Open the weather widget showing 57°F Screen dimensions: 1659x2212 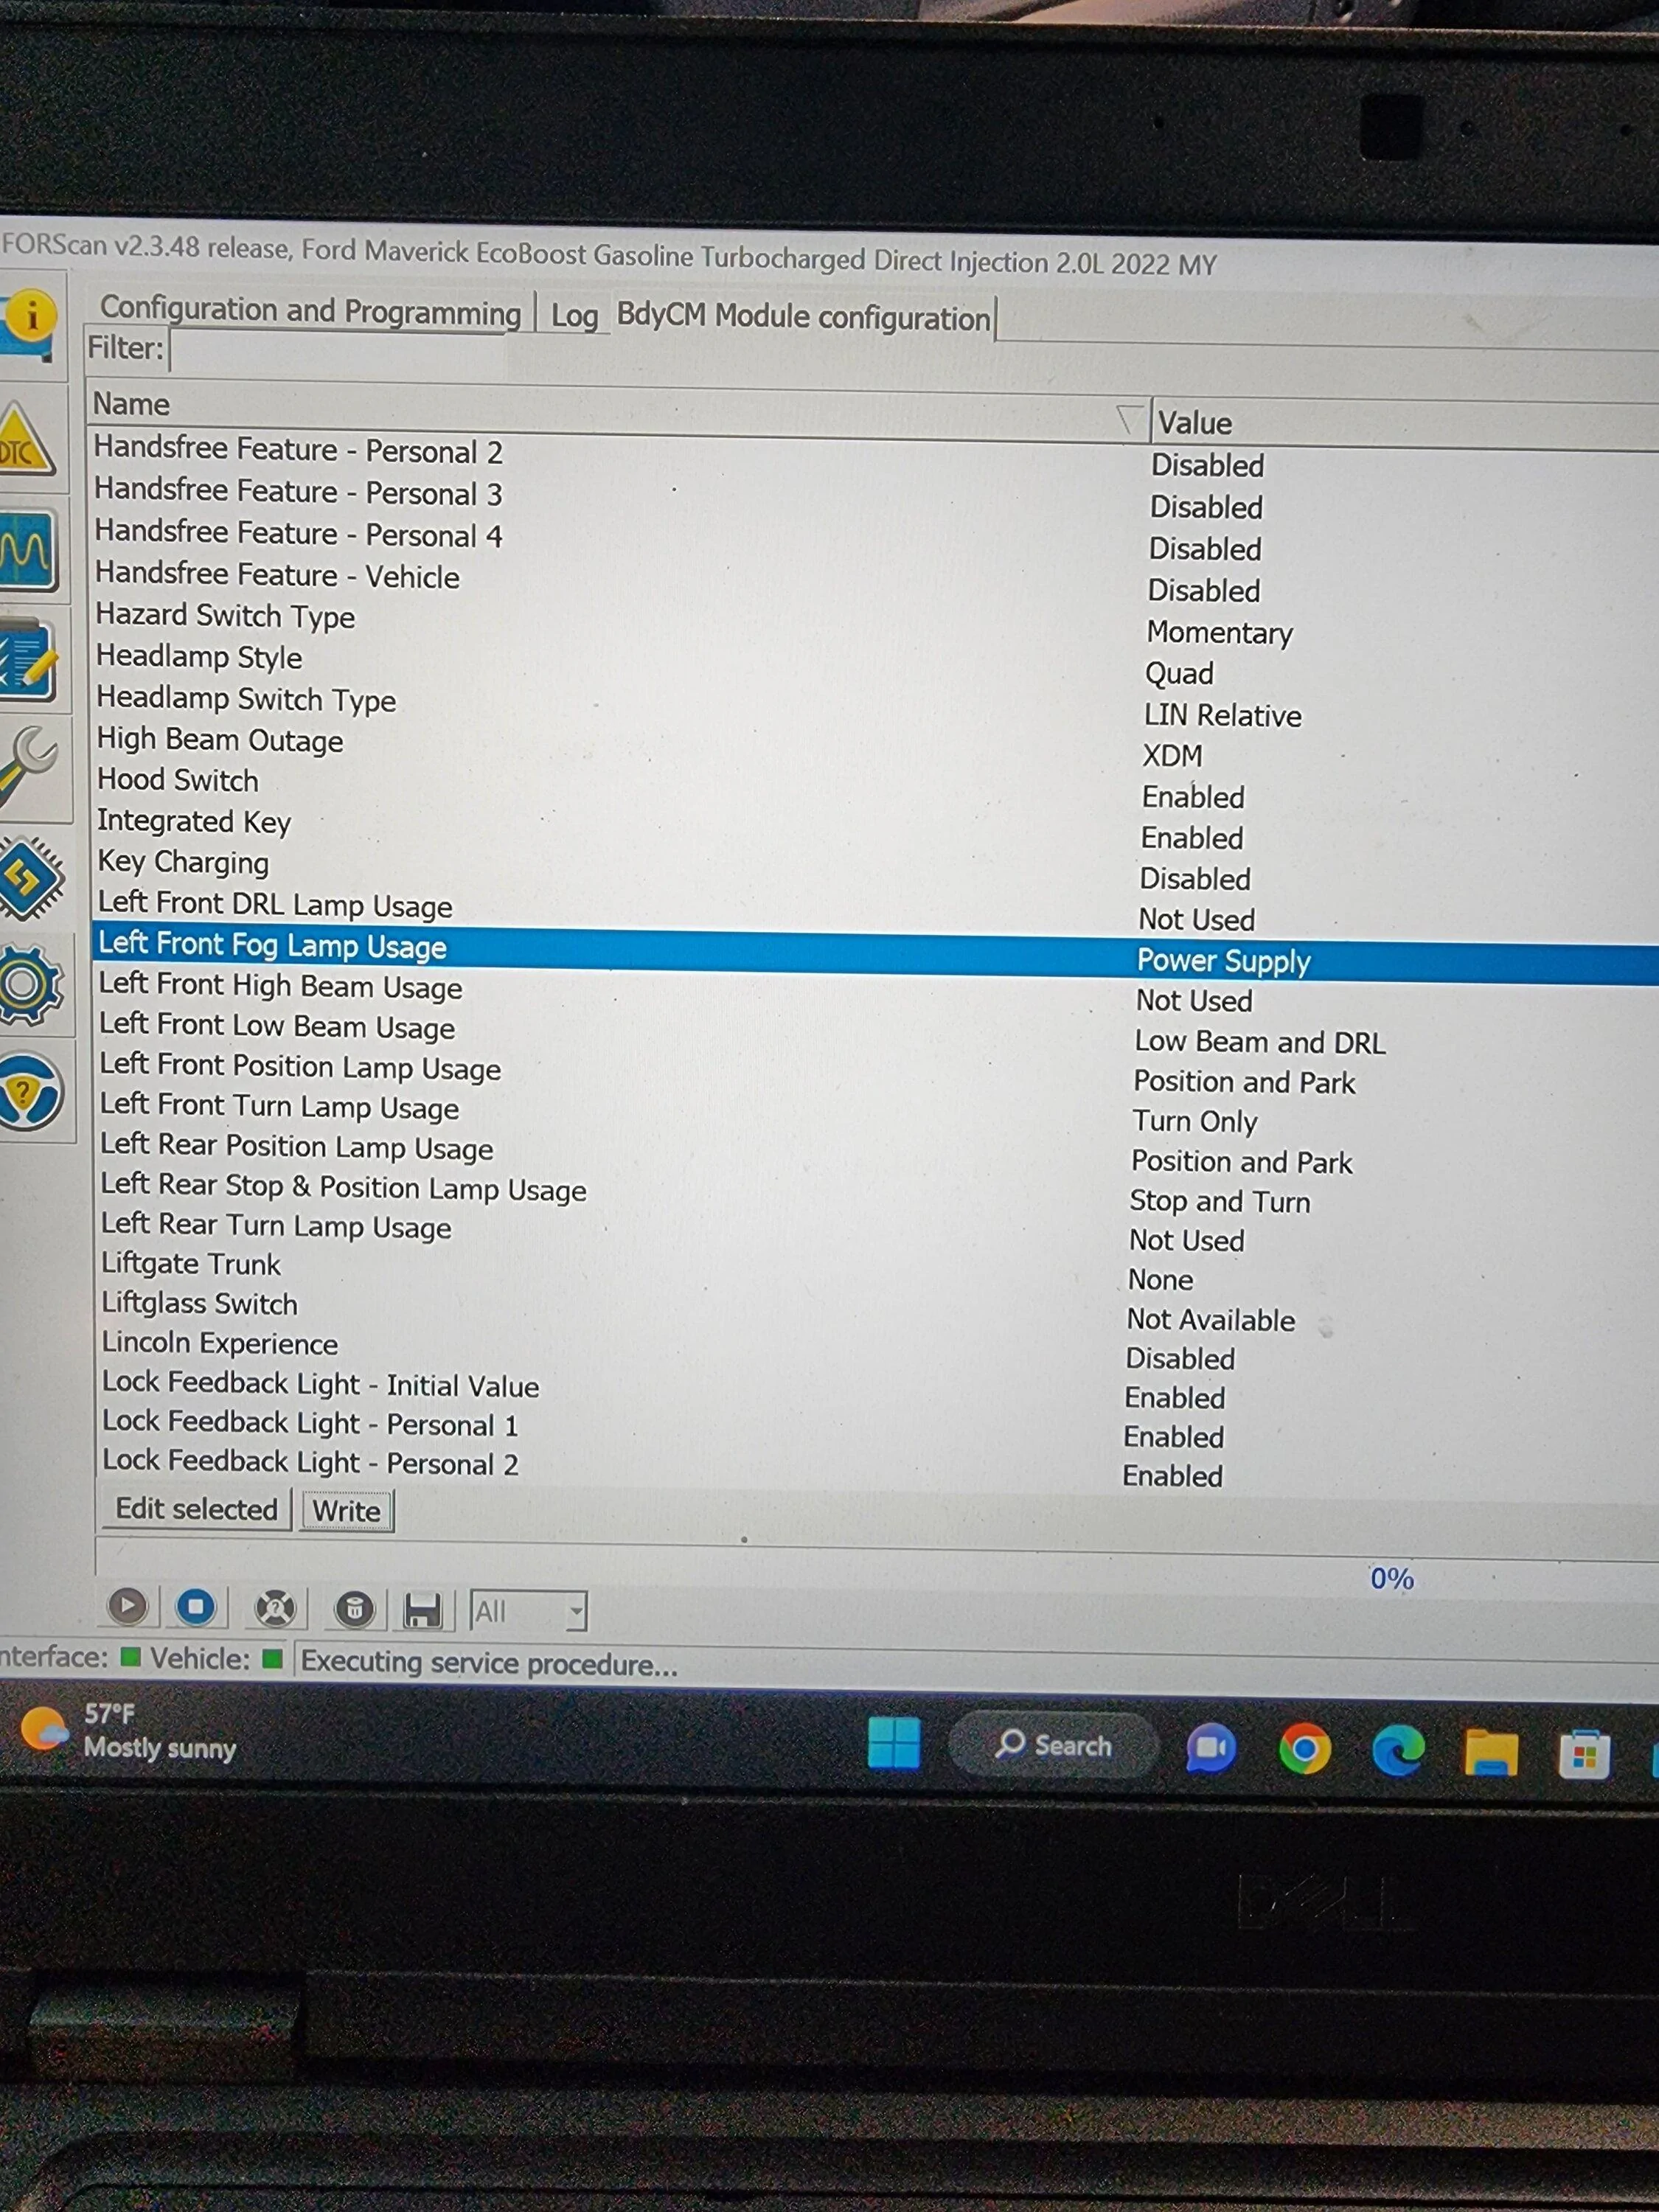(130, 1731)
